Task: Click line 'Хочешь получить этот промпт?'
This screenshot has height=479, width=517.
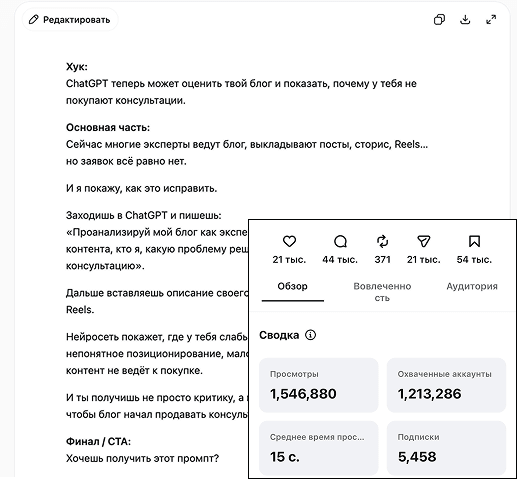Action: [142, 458]
